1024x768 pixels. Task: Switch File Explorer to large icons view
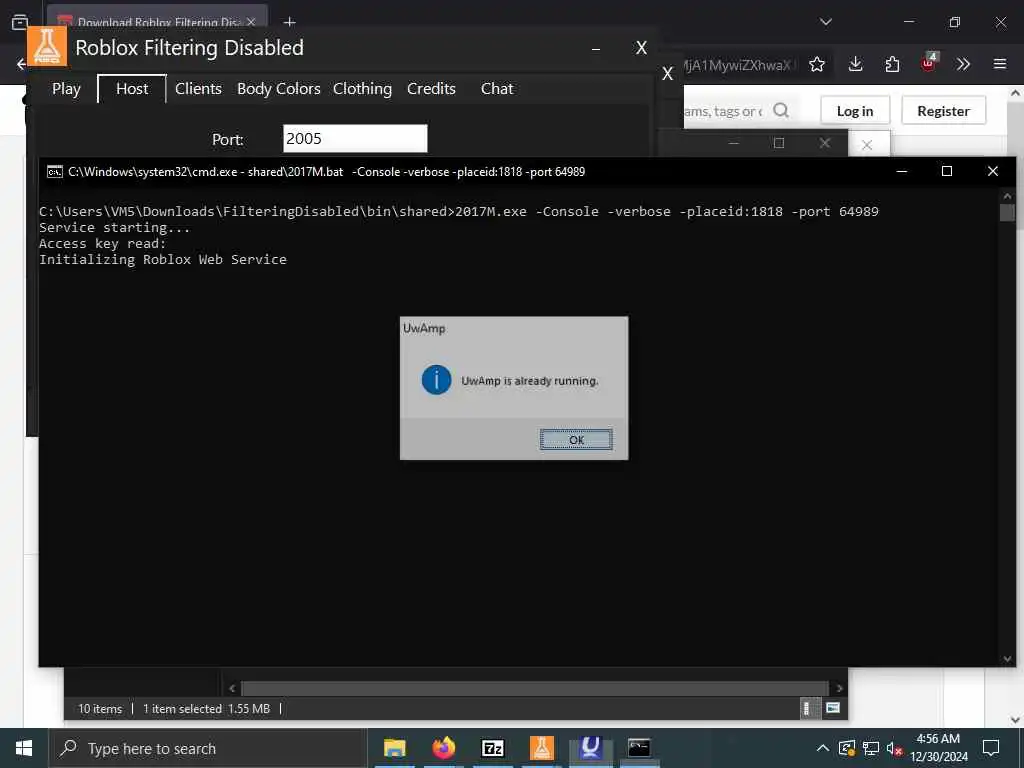(833, 709)
